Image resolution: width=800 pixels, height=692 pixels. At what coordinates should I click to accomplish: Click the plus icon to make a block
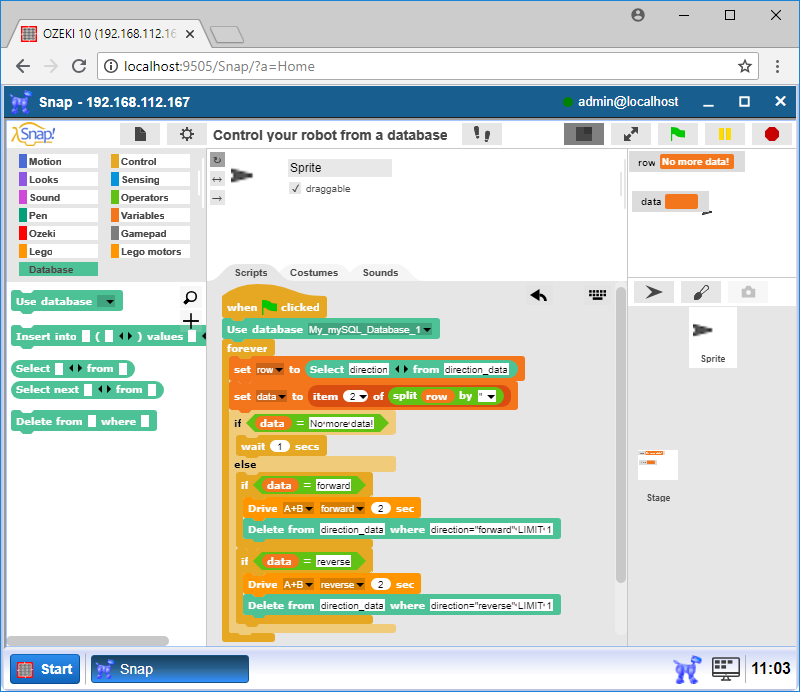190,320
